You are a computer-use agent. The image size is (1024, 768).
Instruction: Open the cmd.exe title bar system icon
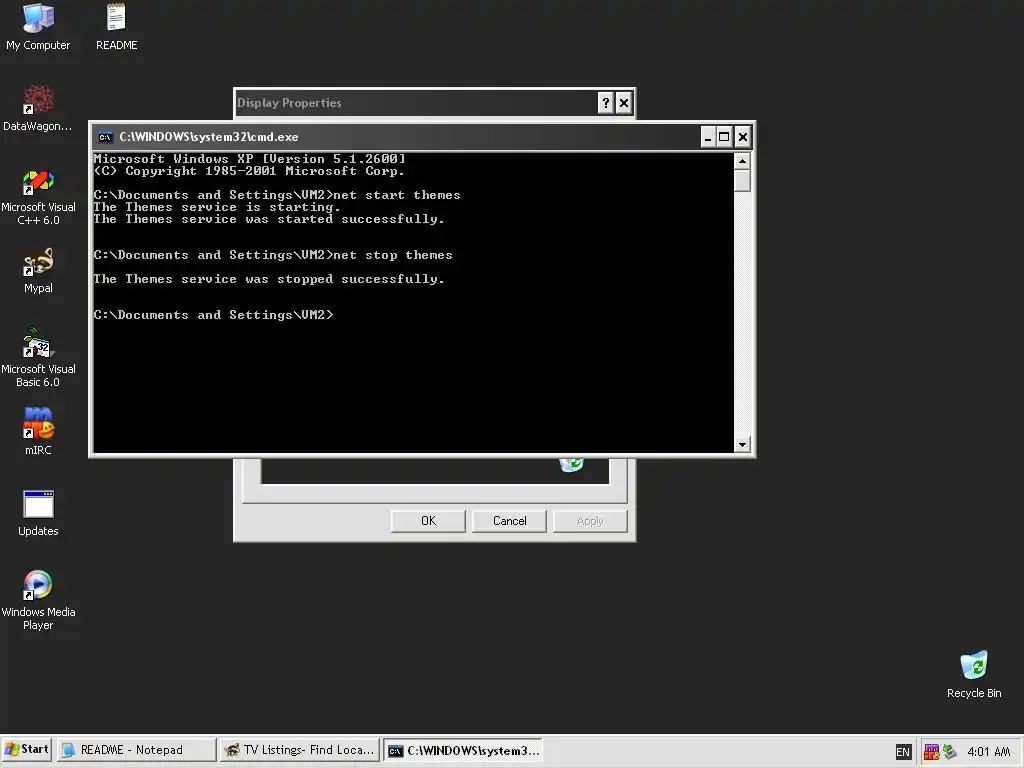coord(105,137)
